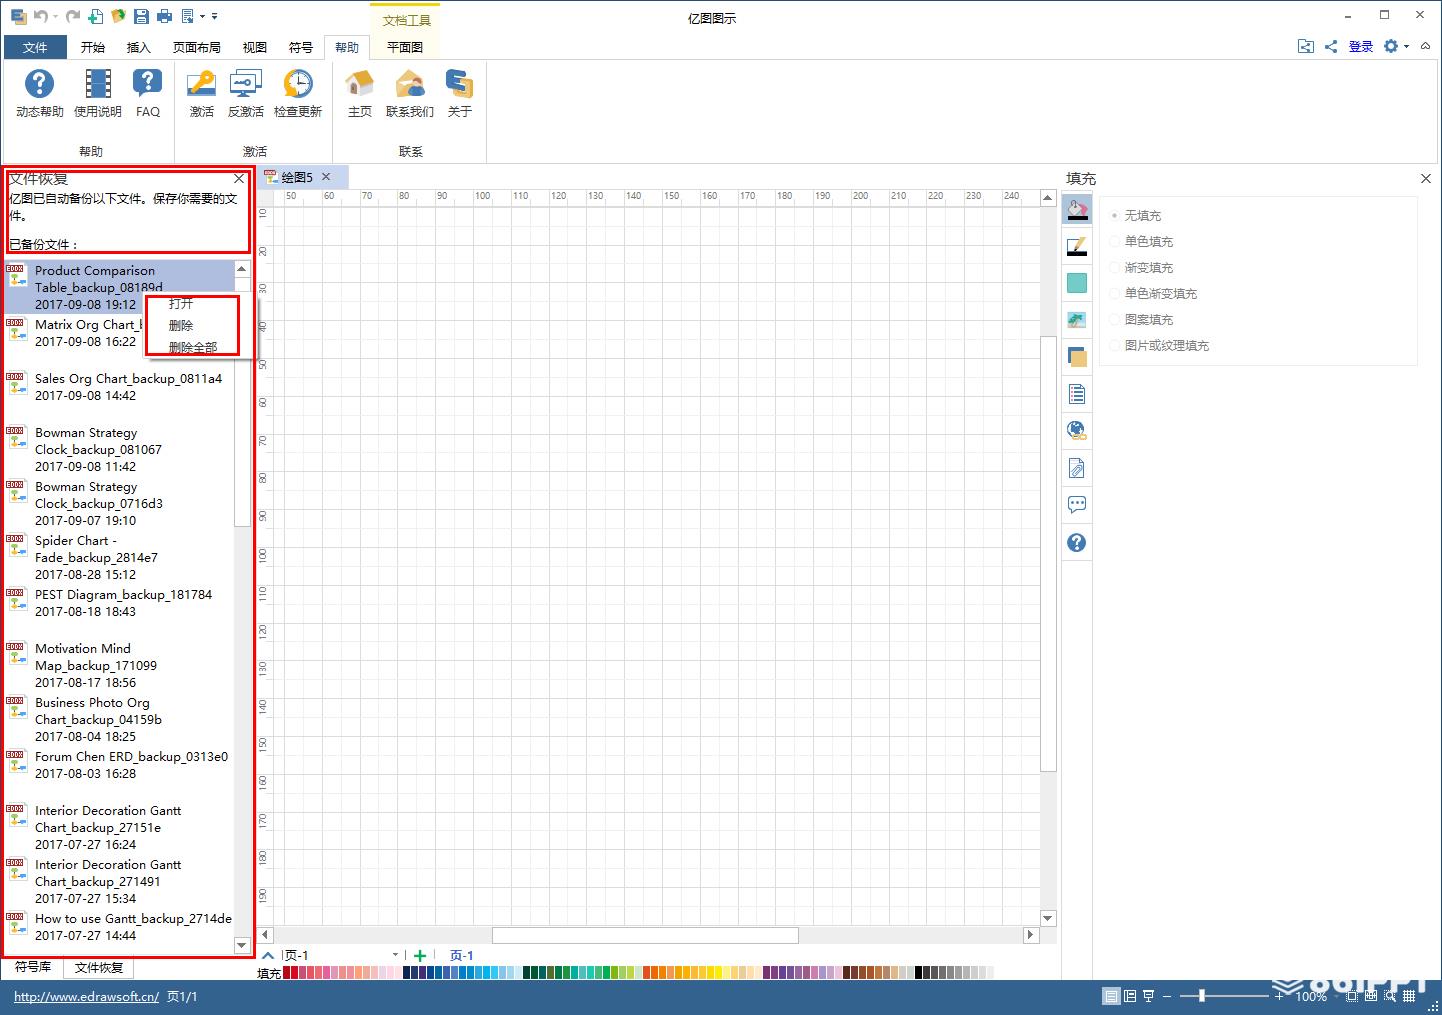Open the page list dropdown next to 页-1
The image size is (1442, 1015).
[x=395, y=955]
